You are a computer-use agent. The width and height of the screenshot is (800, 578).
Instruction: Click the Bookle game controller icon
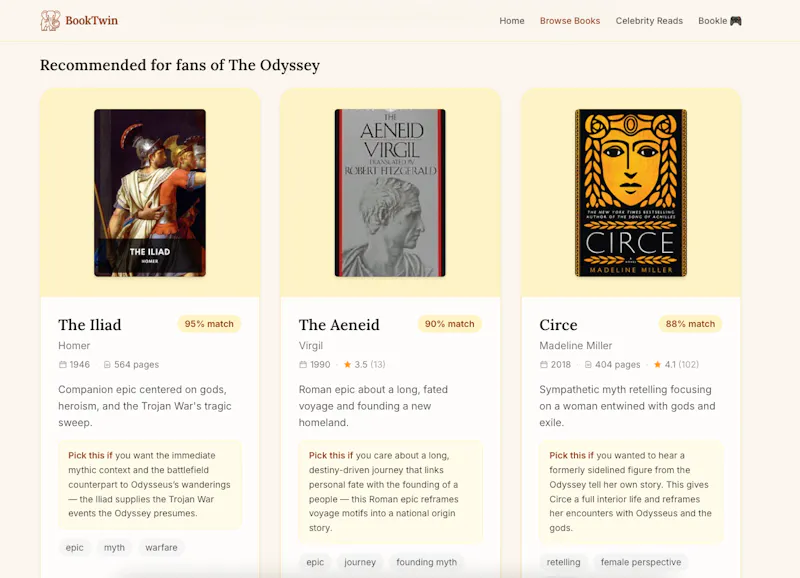735,21
